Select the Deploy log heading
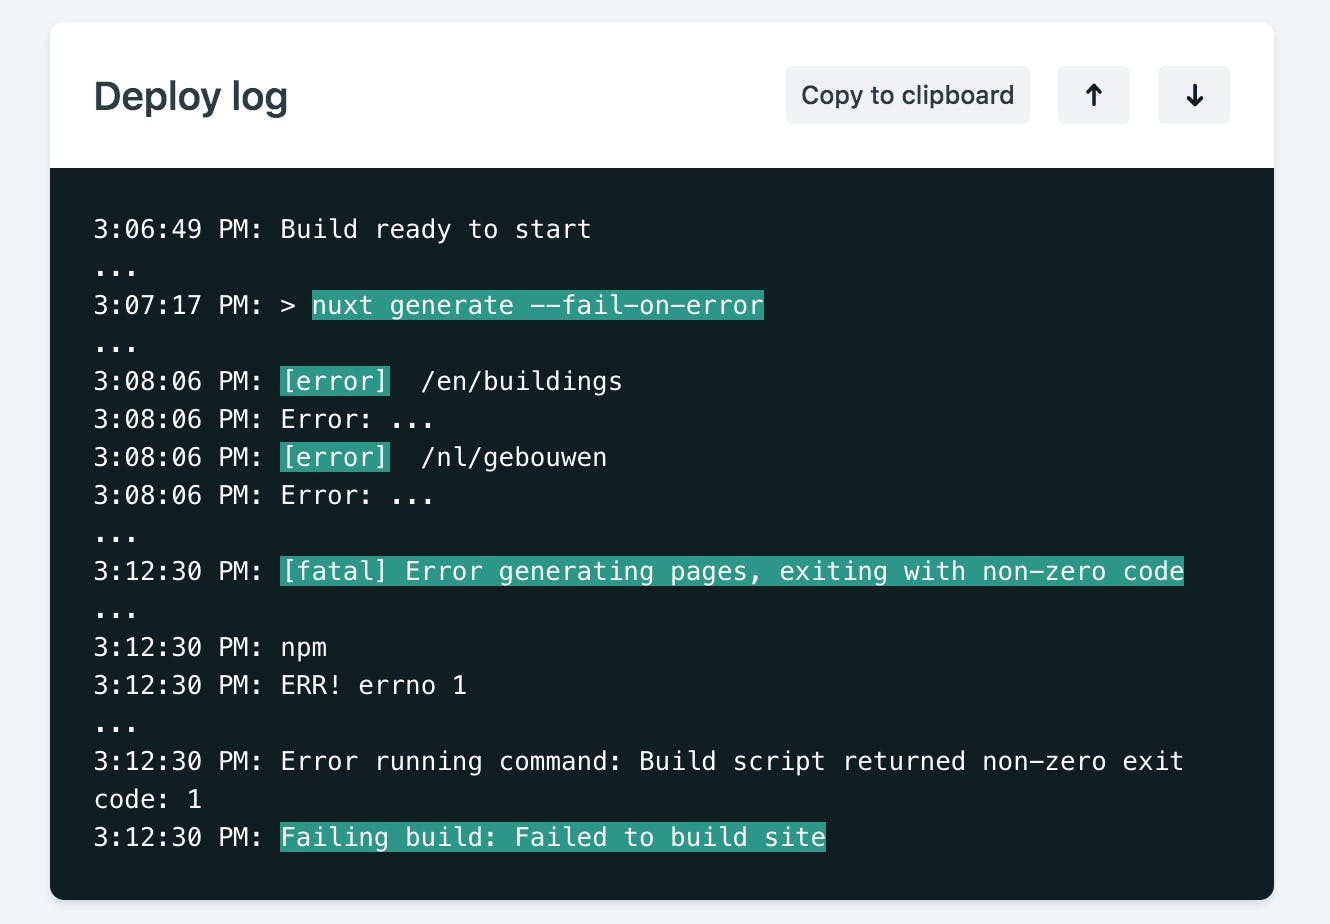 point(191,97)
